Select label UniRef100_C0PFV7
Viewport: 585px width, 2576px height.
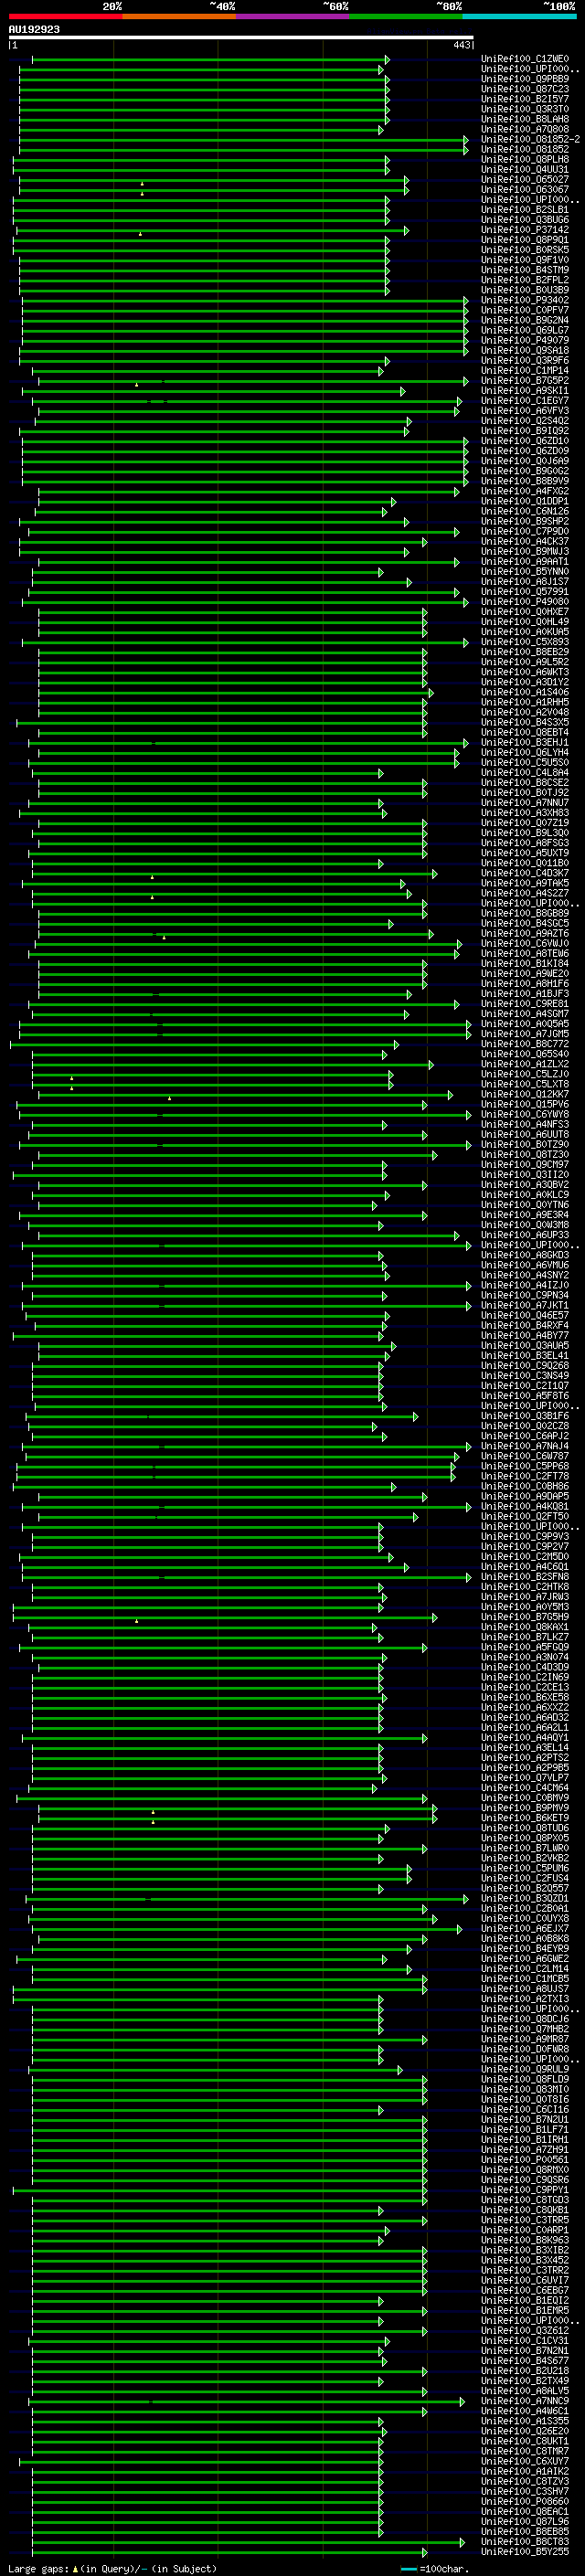pos(525,310)
